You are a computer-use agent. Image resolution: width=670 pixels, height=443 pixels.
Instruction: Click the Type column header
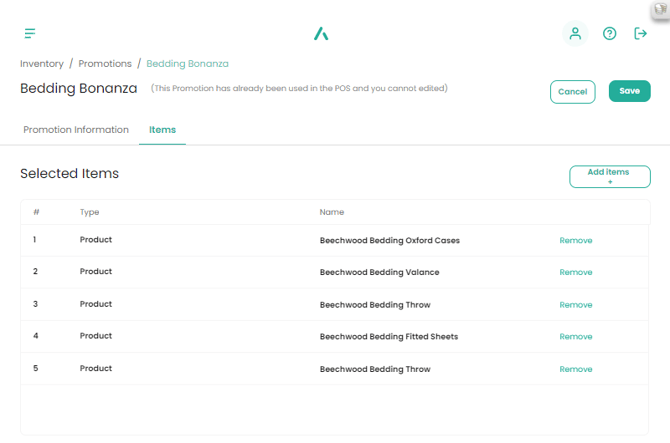tap(90, 212)
